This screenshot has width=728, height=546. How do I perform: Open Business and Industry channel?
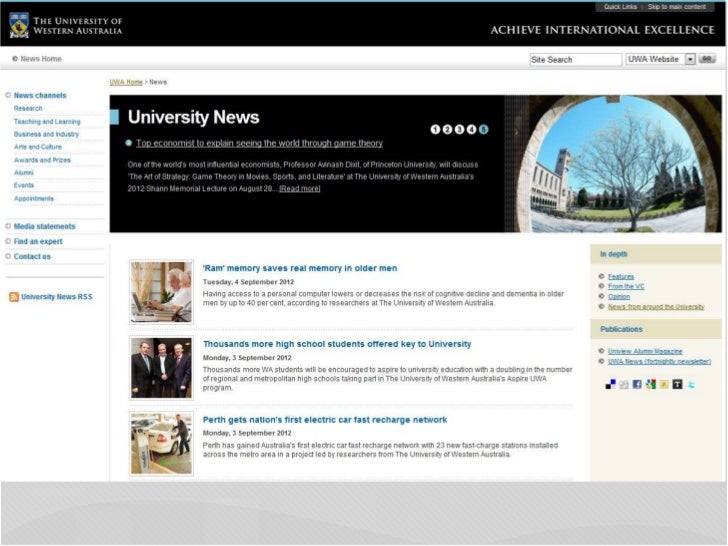click(46, 134)
